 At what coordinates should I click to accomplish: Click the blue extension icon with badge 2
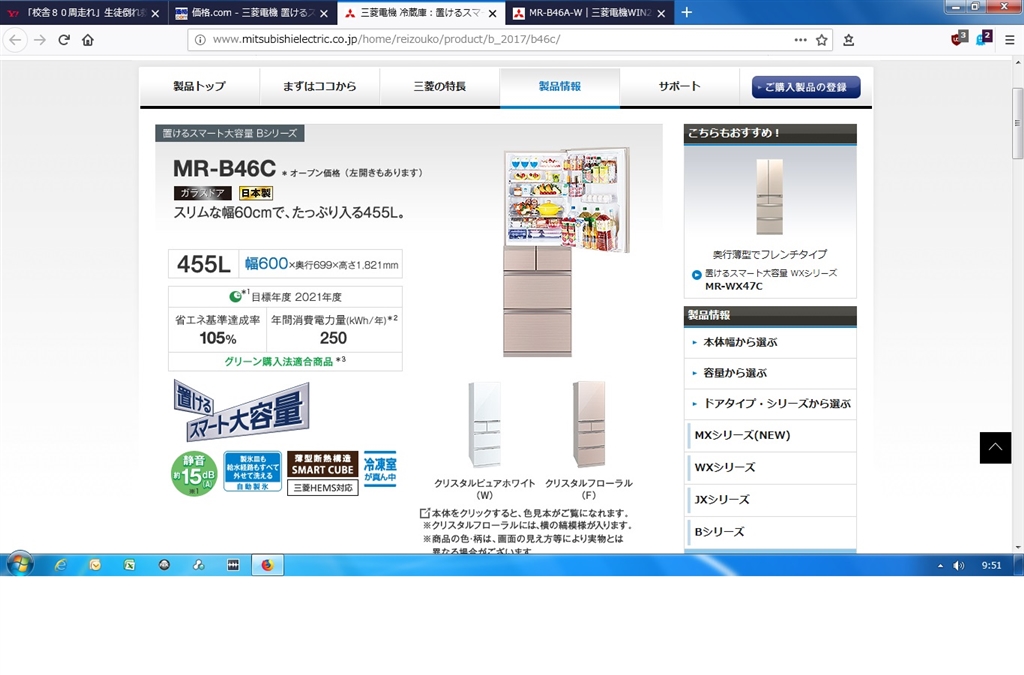point(984,39)
